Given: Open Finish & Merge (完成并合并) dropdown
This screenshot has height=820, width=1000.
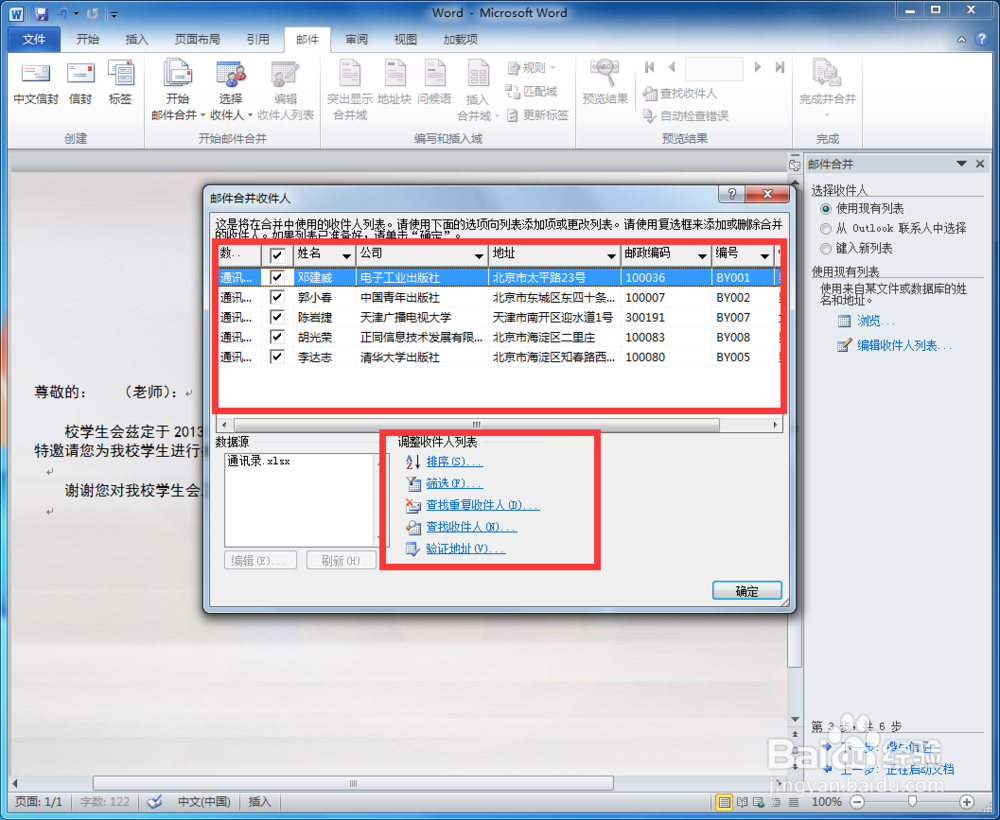Looking at the screenshot, I should (x=827, y=89).
